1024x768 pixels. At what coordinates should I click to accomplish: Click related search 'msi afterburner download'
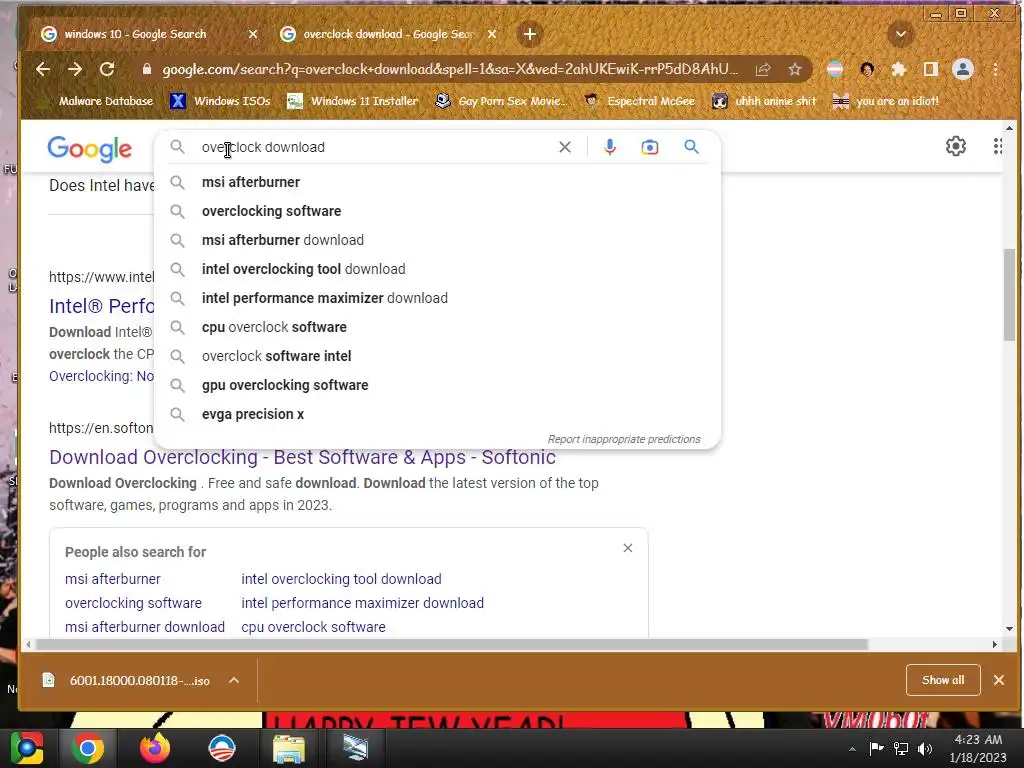(145, 627)
